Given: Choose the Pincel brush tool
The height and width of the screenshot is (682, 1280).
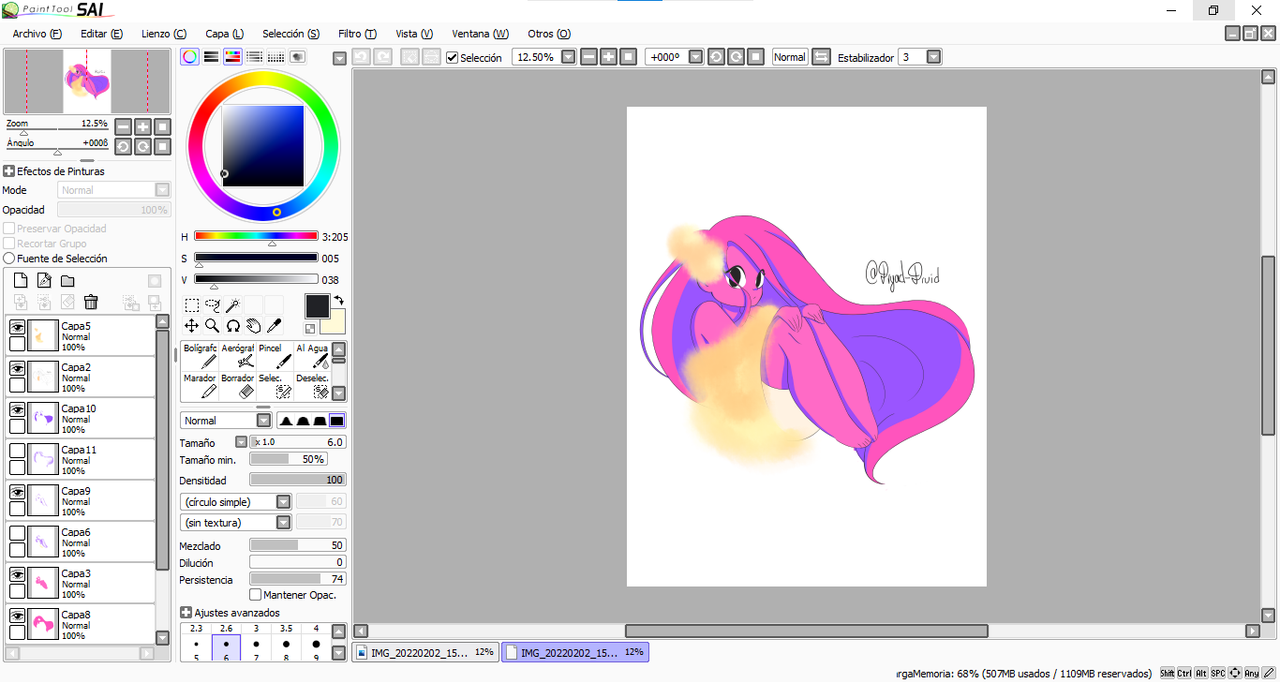Looking at the screenshot, I should (x=274, y=356).
